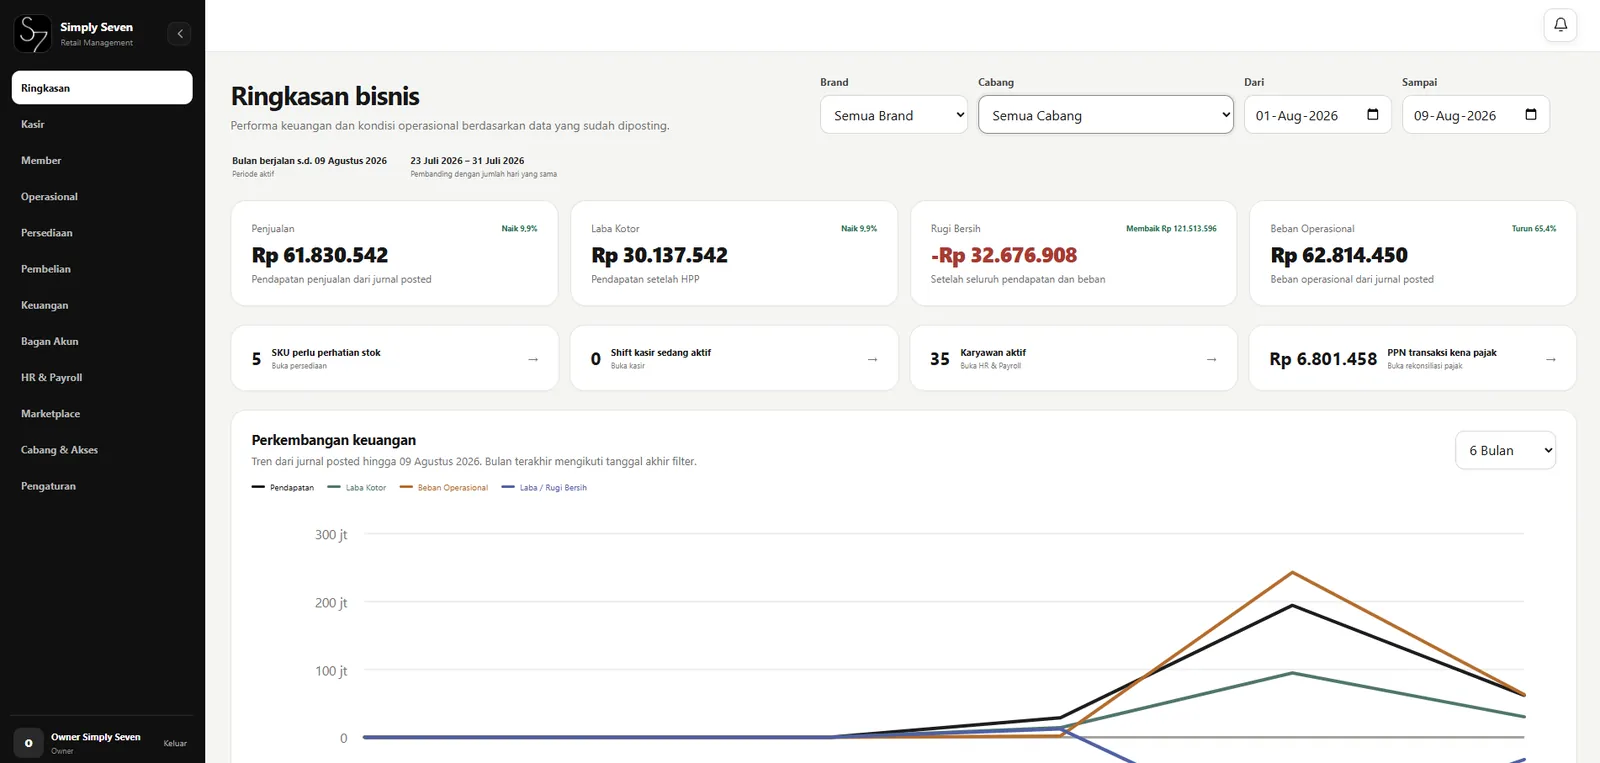Click the Owner avatar circle in sidebar
The height and width of the screenshot is (763, 1600).
(28, 743)
